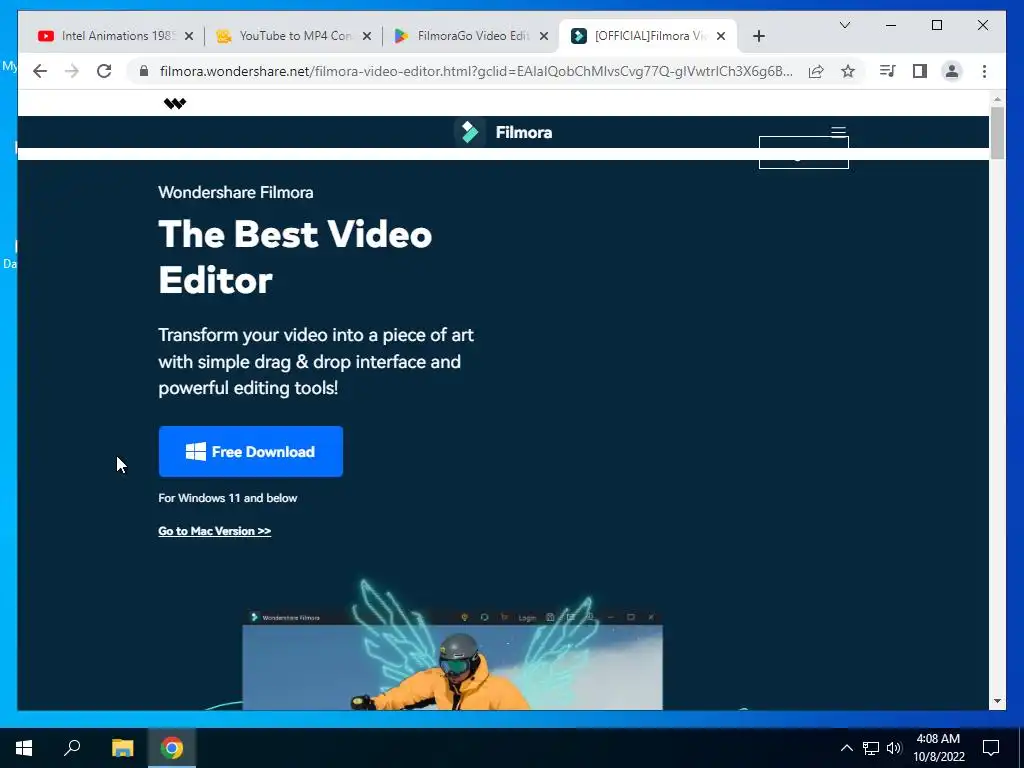Click the Filmora app preview screenshot
Screen dimensions: 1024x768
pyautogui.click(x=452, y=660)
